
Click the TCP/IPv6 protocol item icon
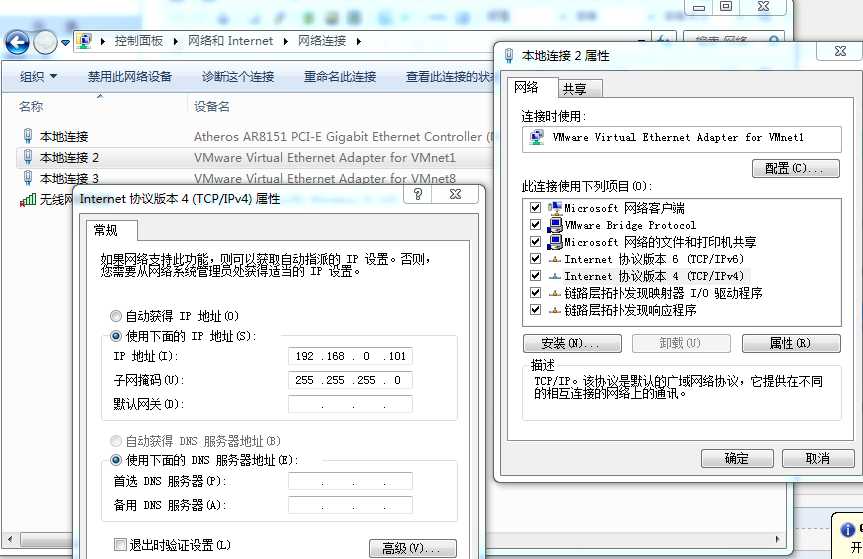pos(555,259)
